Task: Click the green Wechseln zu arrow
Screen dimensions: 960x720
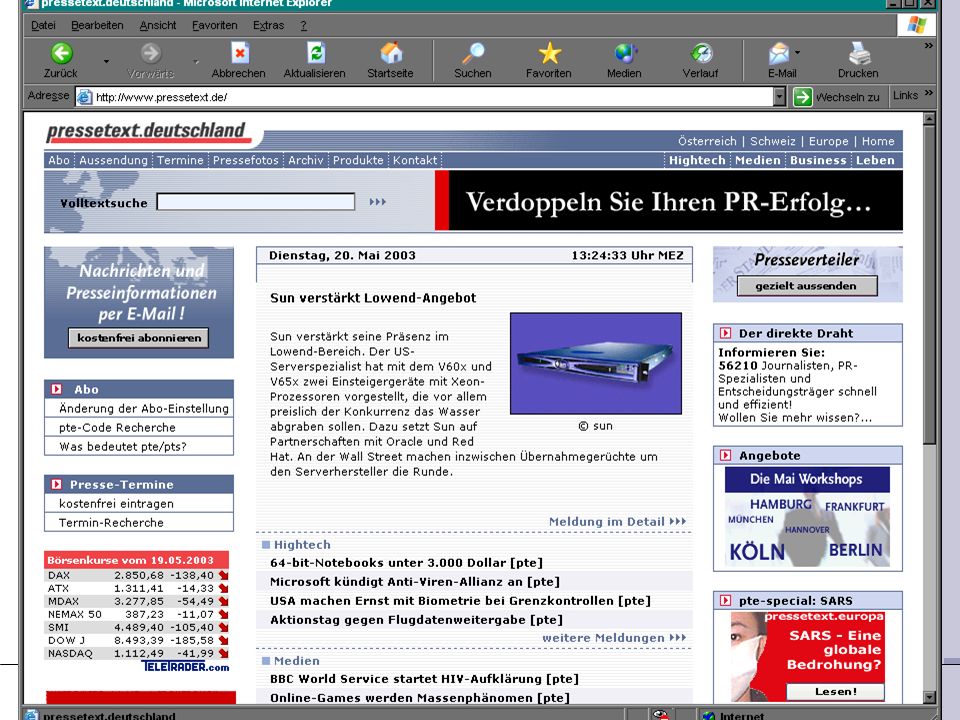Action: click(x=802, y=97)
